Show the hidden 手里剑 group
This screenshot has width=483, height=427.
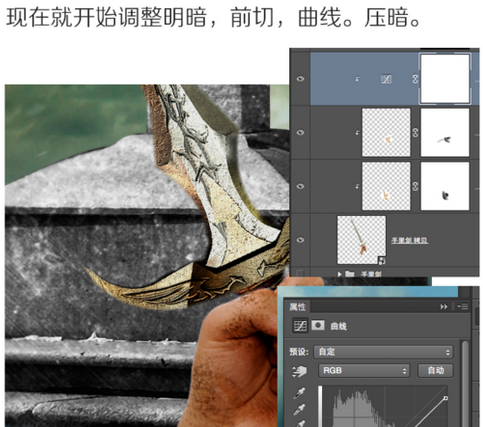(x=300, y=273)
